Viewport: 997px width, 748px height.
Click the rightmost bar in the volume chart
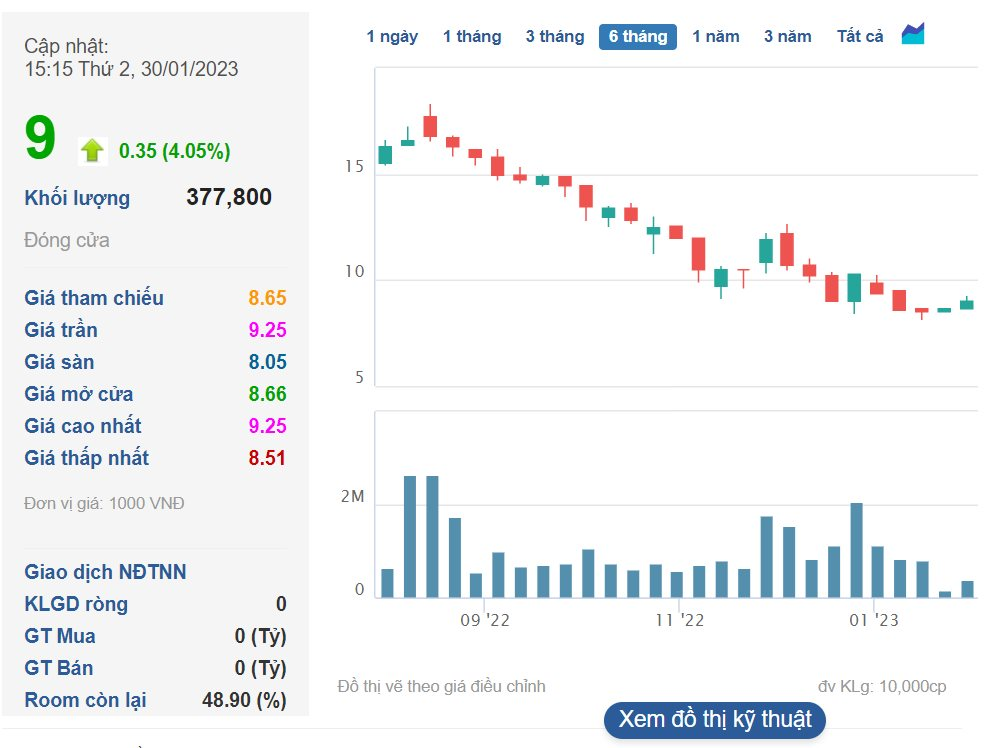[967, 589]
